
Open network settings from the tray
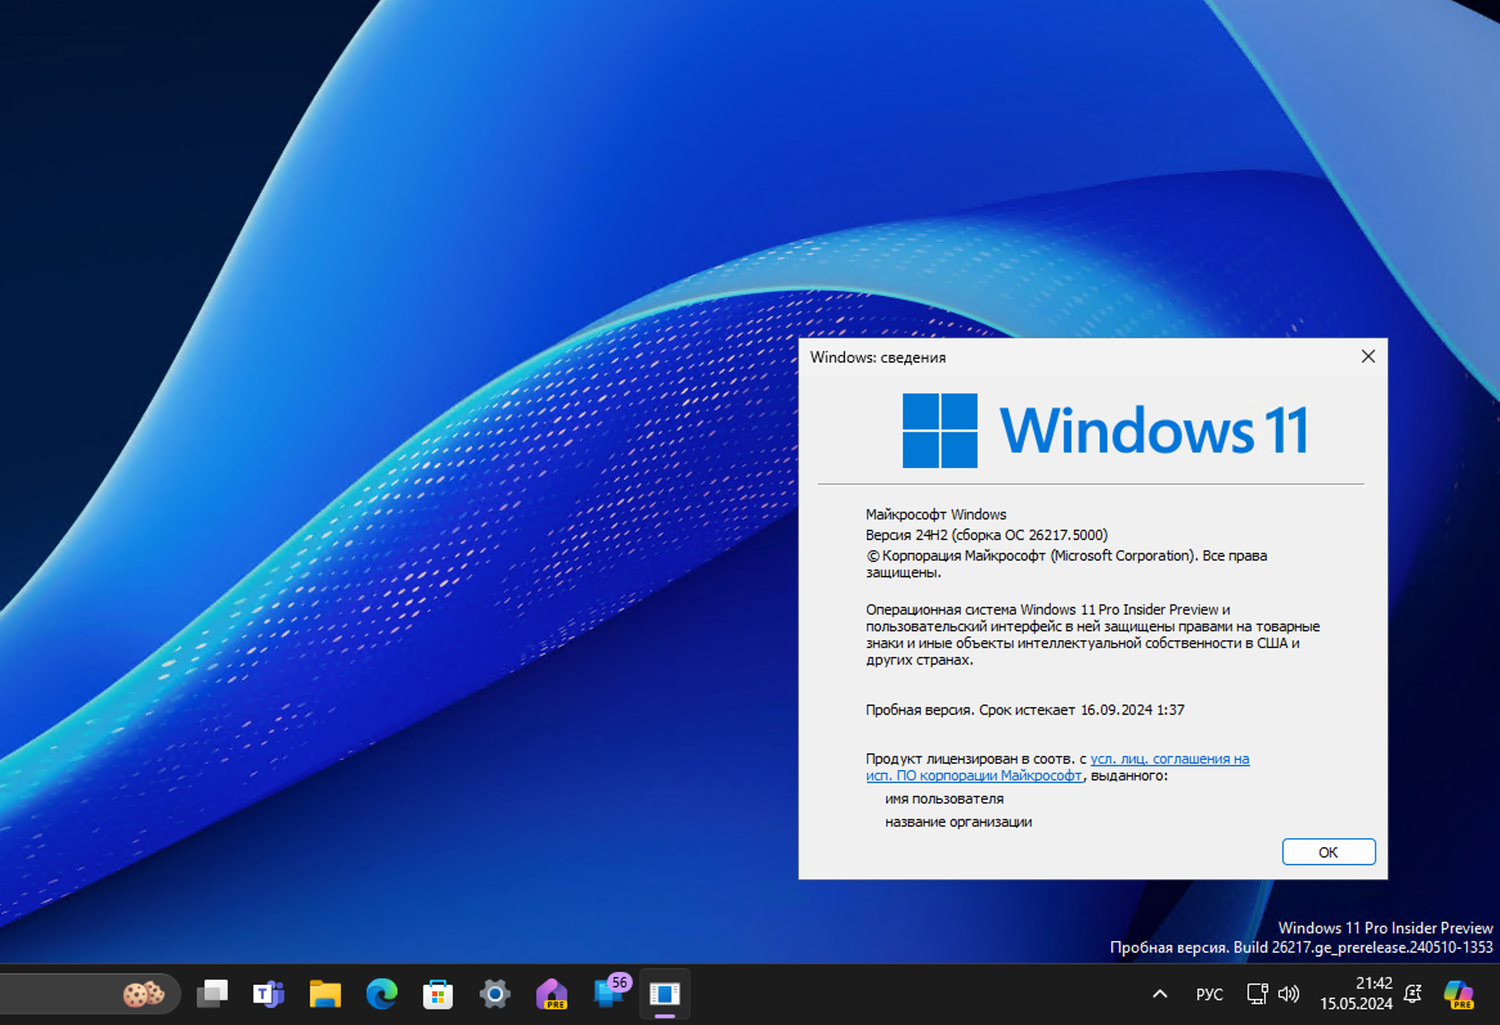(1256, 993)
